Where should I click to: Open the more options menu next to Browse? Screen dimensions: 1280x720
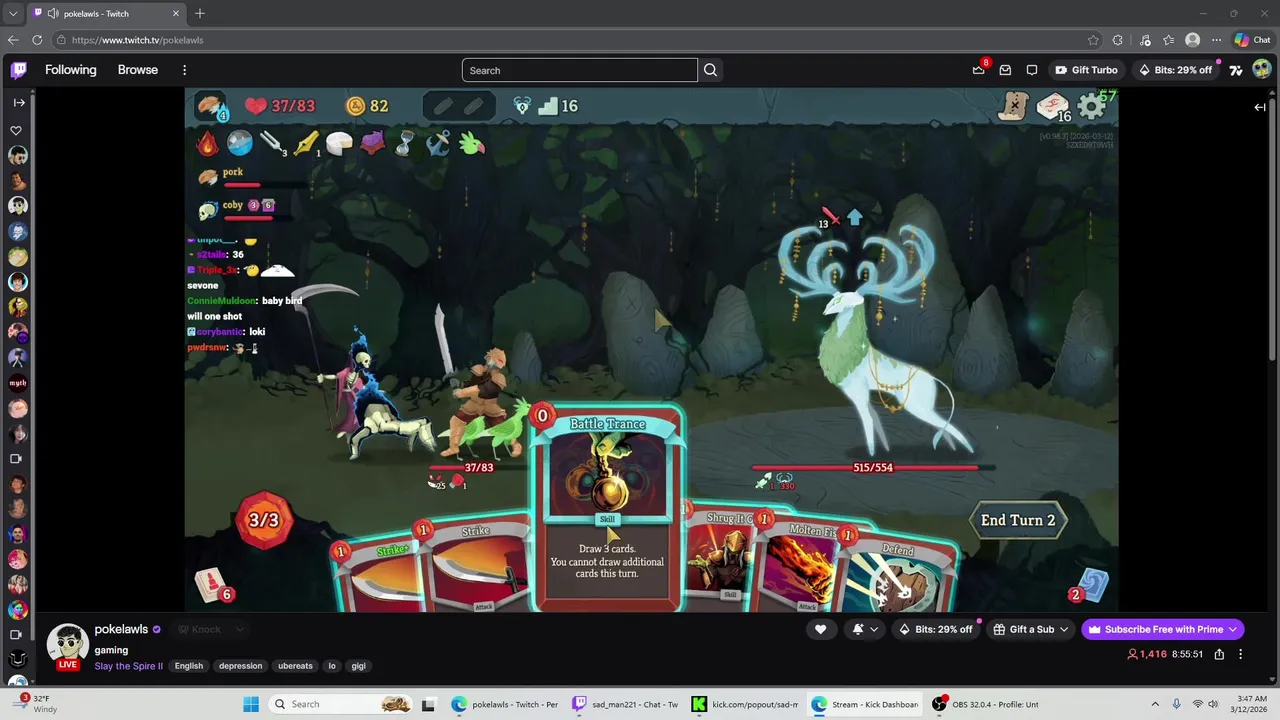pyautogui.click(x=184, y=70)
